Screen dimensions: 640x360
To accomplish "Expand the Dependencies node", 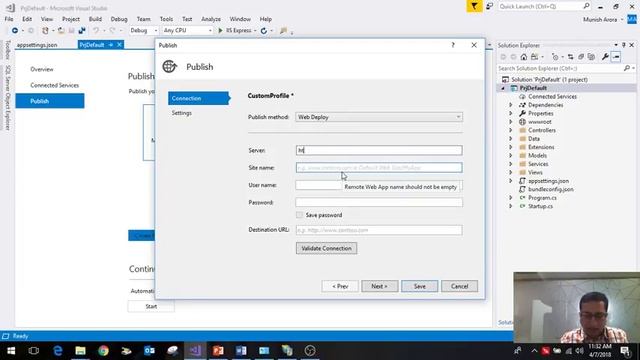I will [511, 105].
